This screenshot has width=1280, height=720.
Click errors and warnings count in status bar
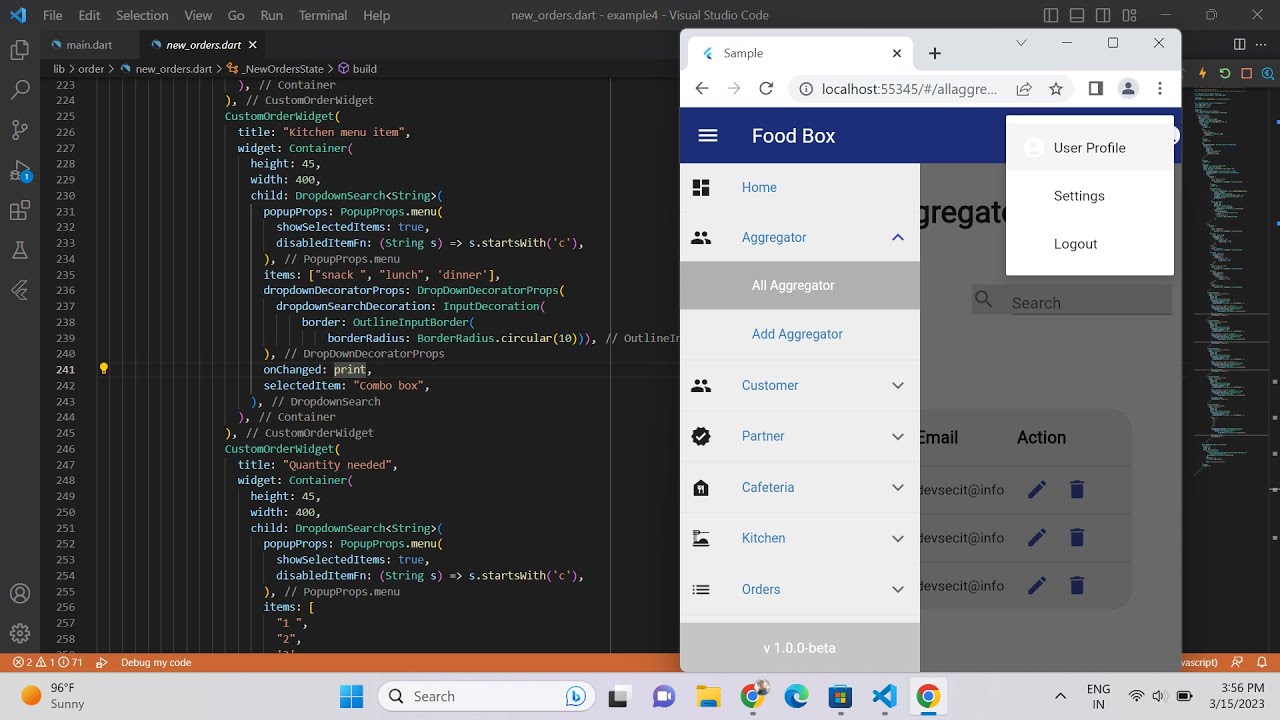click(x=48, y=662)
